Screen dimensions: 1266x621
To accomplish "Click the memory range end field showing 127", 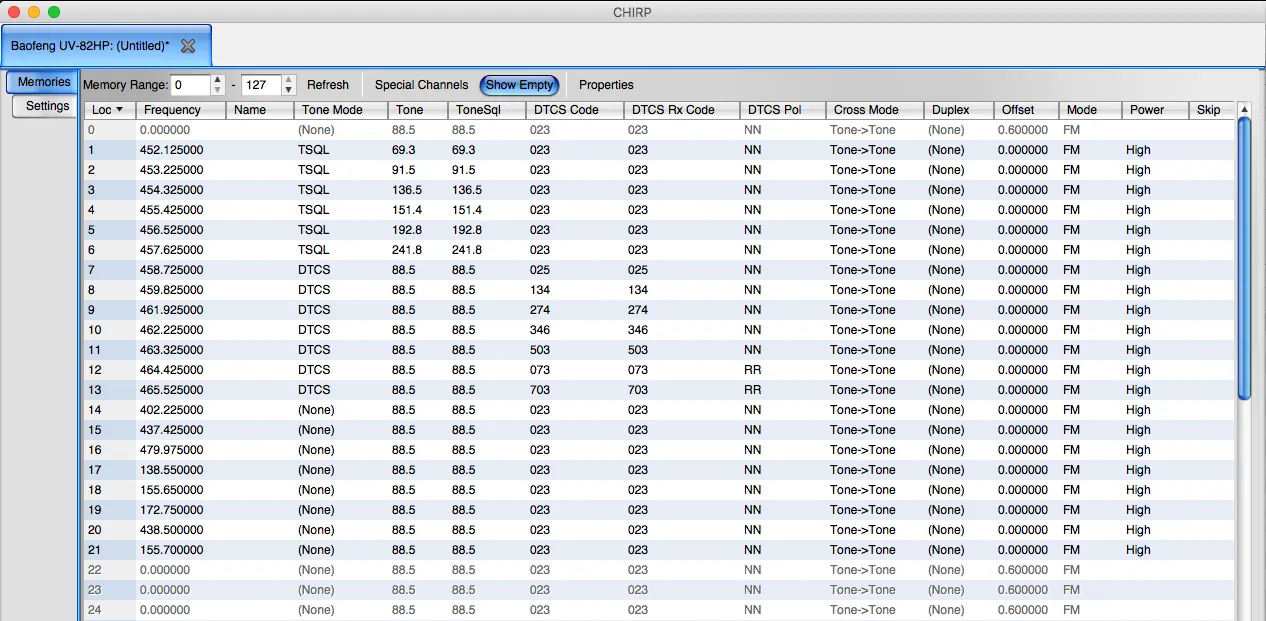I will 260,85.
